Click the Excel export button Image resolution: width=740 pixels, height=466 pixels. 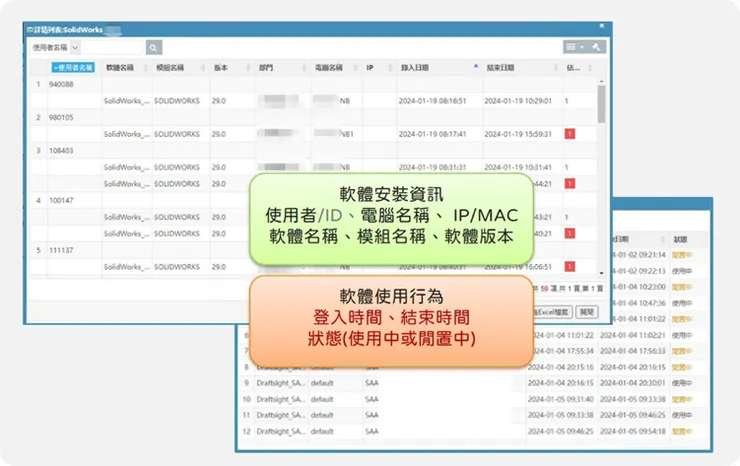point(553,312)
